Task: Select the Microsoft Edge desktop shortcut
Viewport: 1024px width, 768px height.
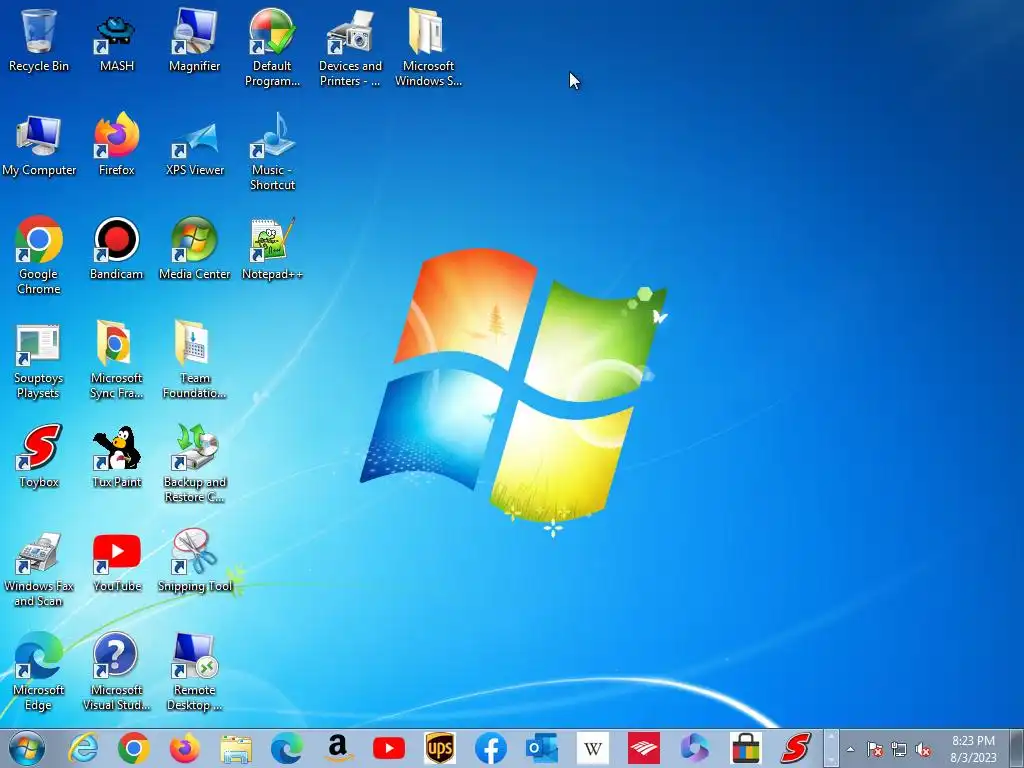Action: [39, 671]
